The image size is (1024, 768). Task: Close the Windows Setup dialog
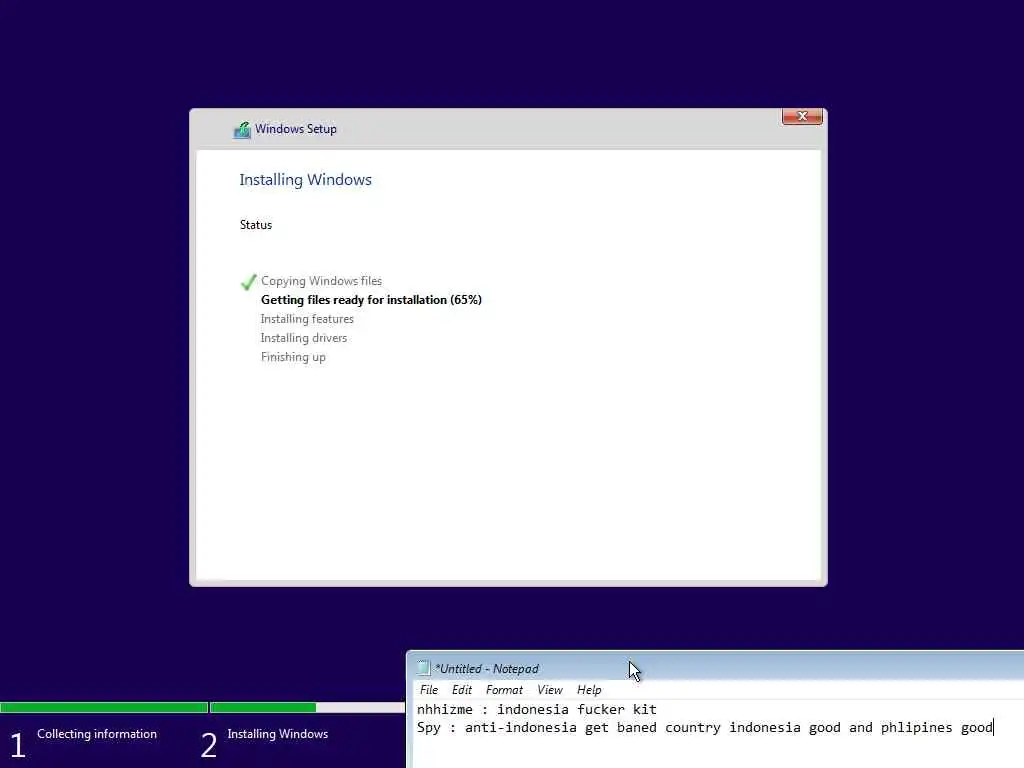click(802, 116)
